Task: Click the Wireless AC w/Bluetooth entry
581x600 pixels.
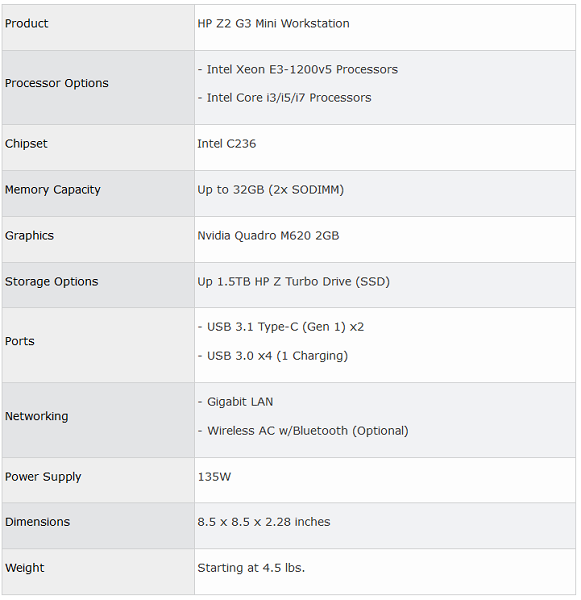Action: coord(303,431)
